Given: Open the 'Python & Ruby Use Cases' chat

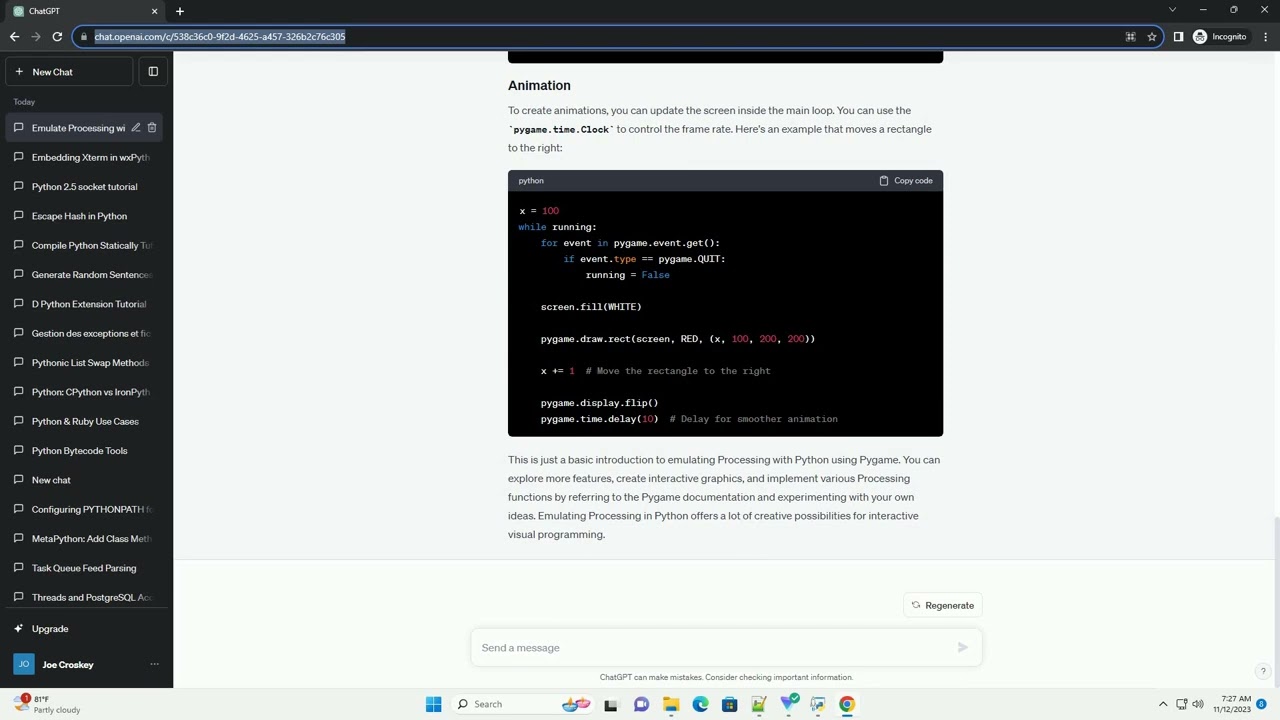Looking at the screenshot, I should click(86, 421).
